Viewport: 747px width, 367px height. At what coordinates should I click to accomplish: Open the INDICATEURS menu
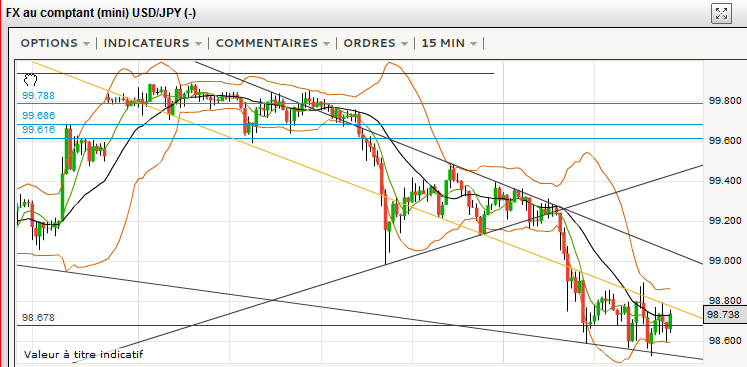click(x=152, y=43)
